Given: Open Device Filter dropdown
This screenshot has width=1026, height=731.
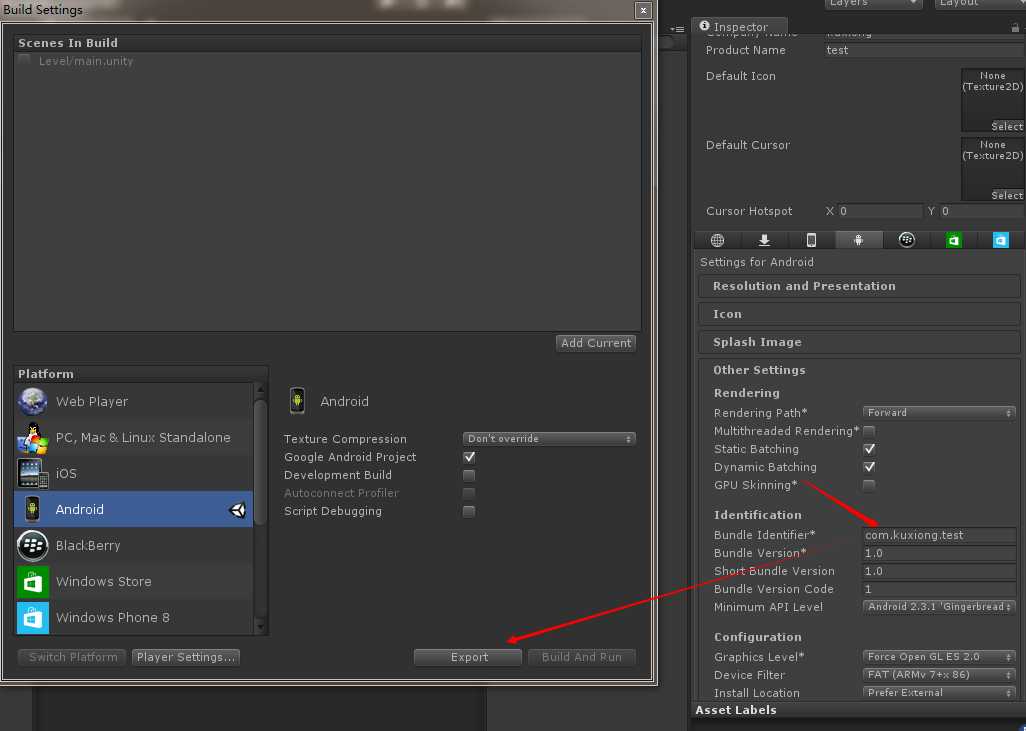Looking at the screenshot, I should coord(939,674).
